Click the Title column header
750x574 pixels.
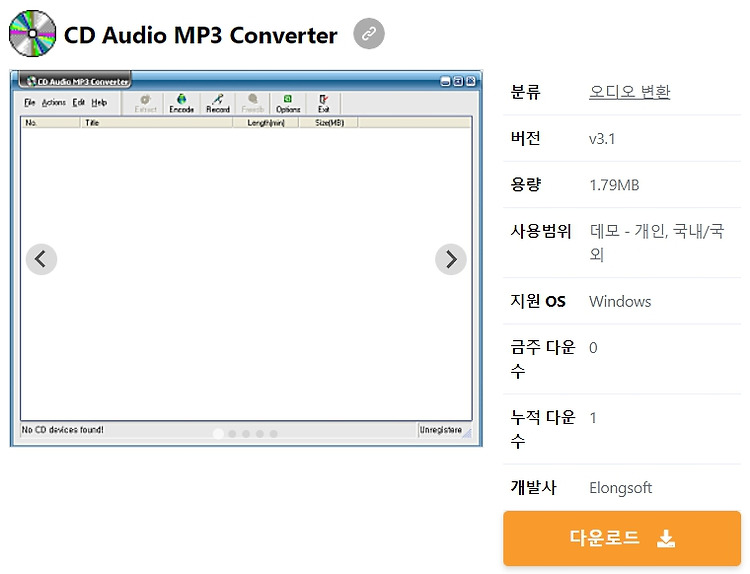(x=156, y=123)
